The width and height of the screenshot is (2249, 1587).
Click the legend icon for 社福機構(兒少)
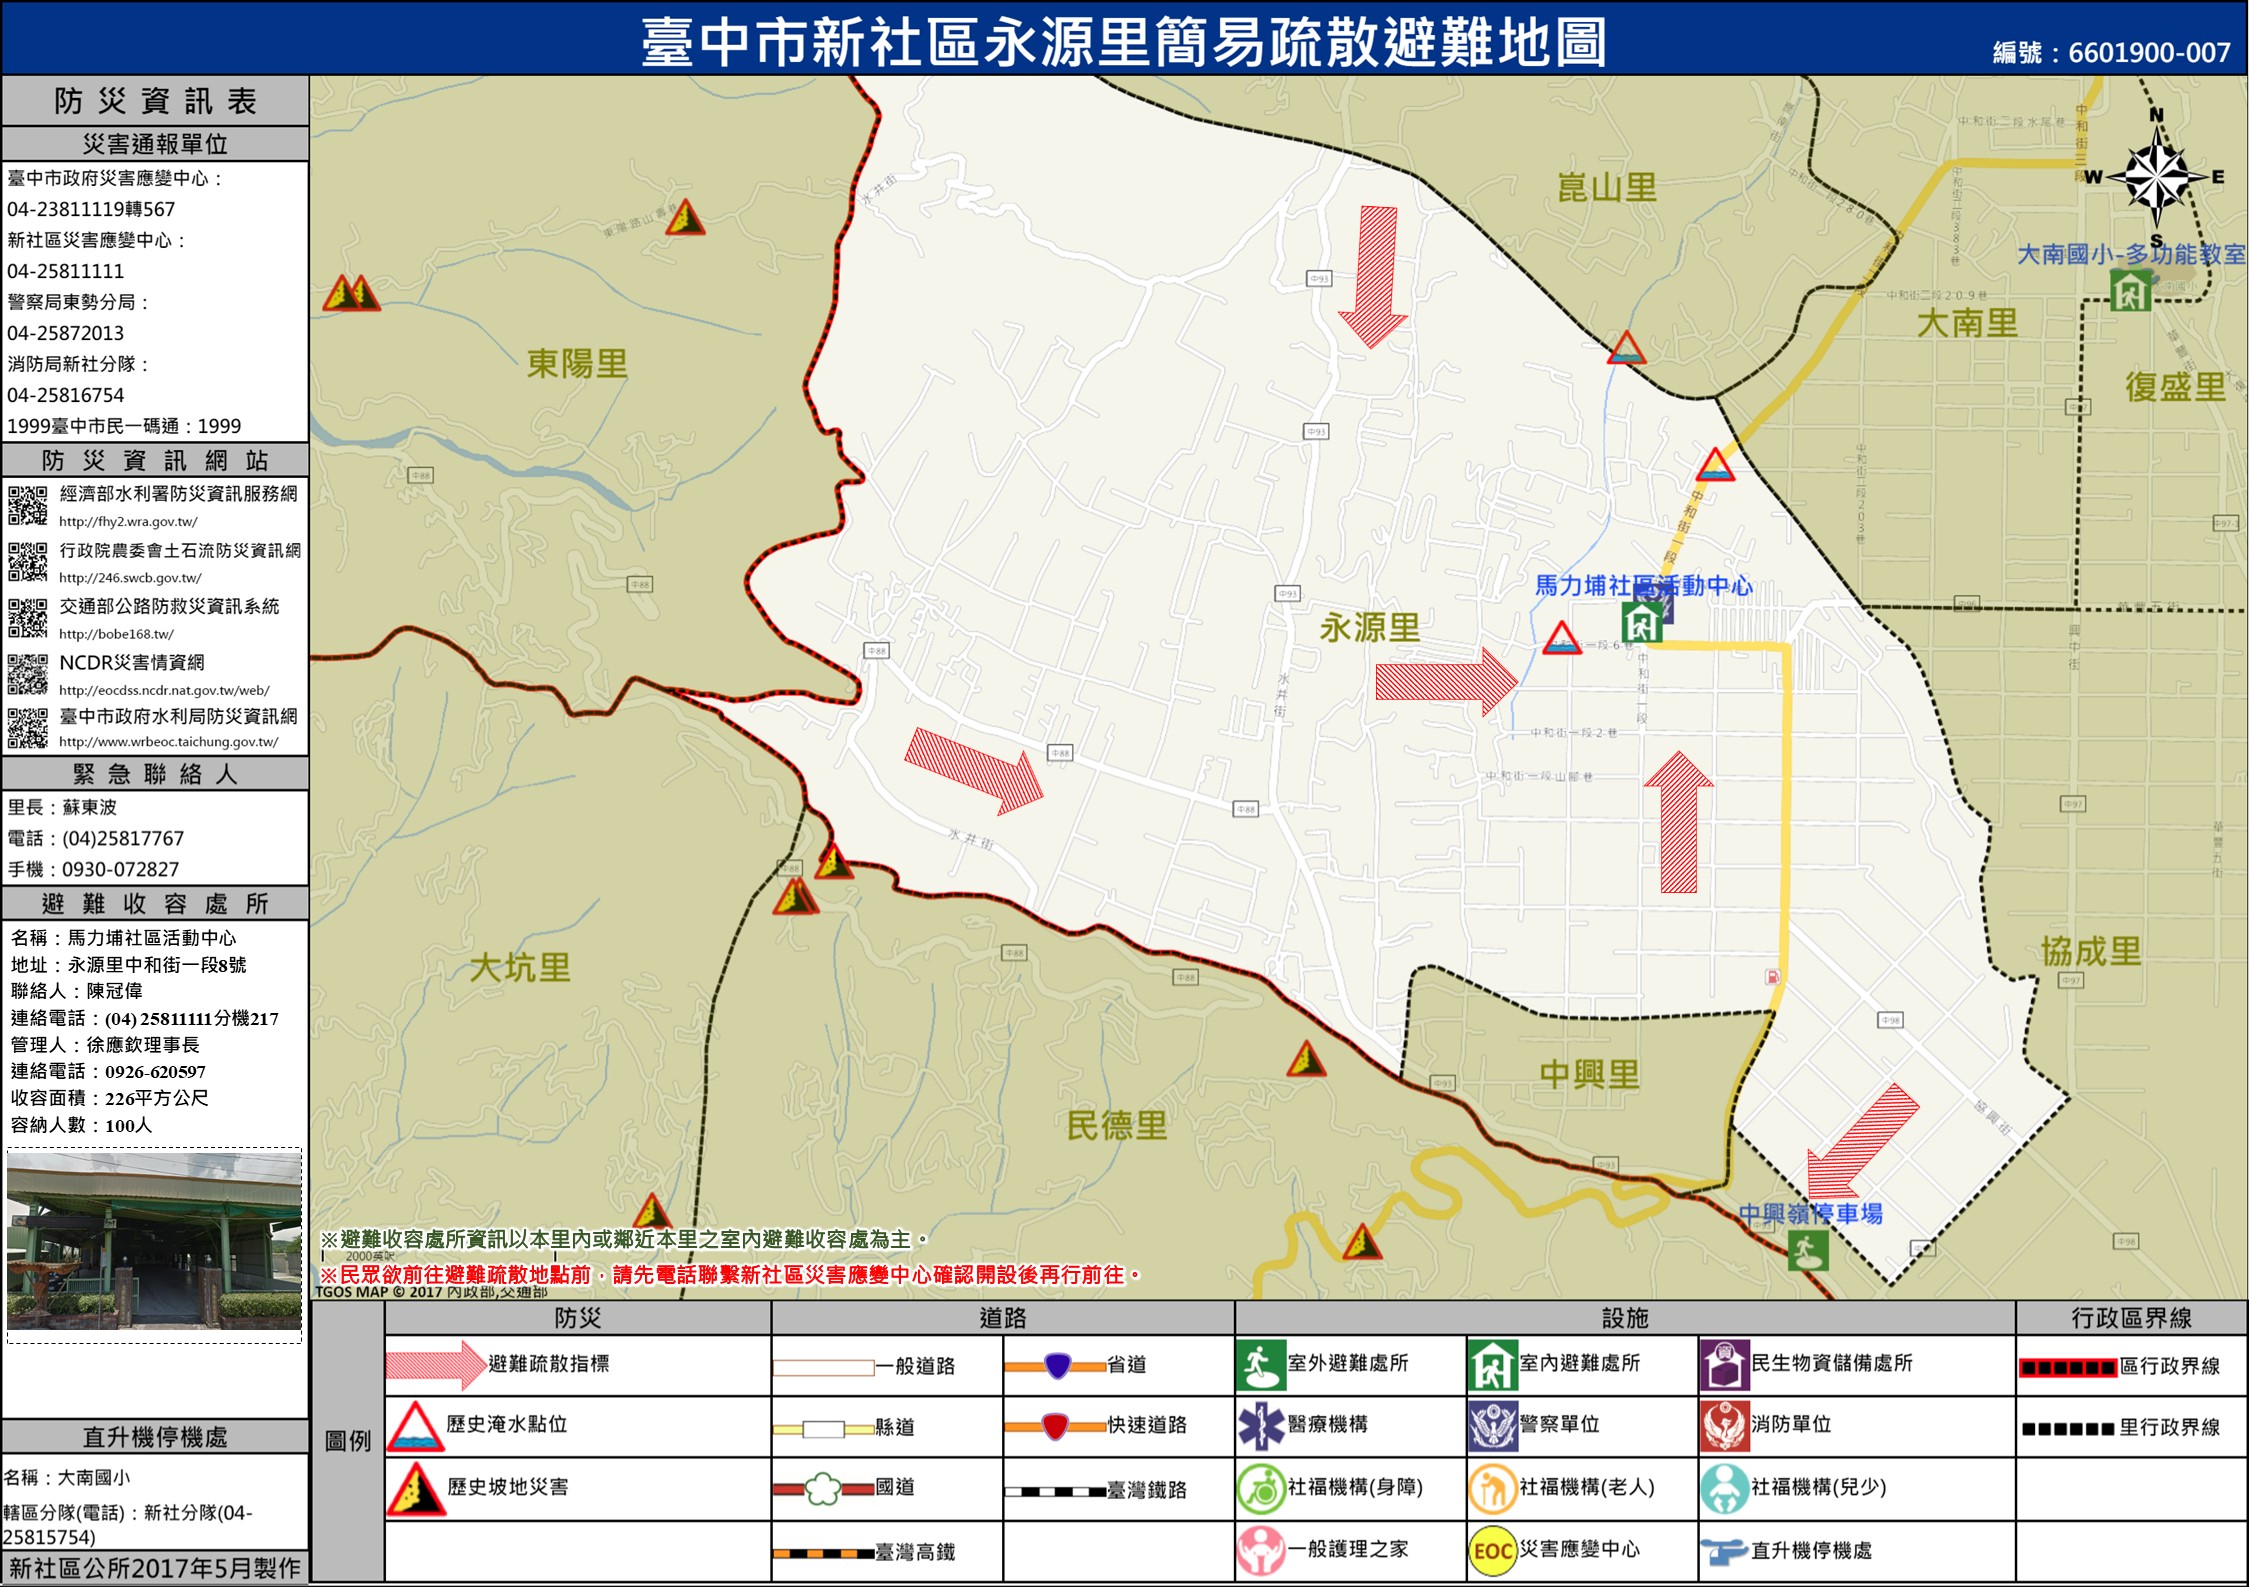click(x=1724, y=1488)
